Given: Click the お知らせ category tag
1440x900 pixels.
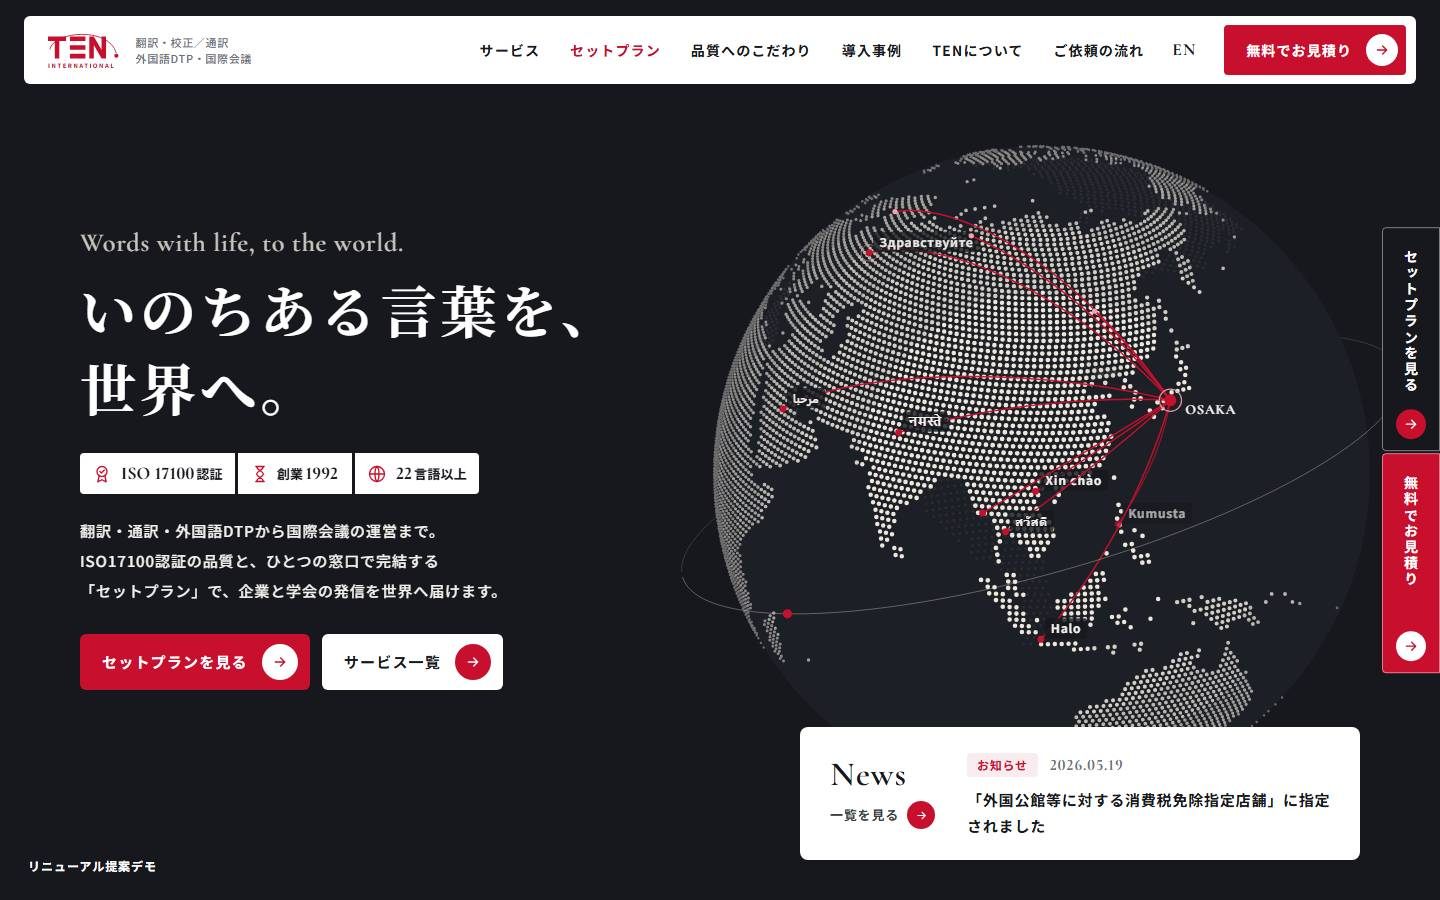Looking at the screenshot, I should coord(1002,765).
